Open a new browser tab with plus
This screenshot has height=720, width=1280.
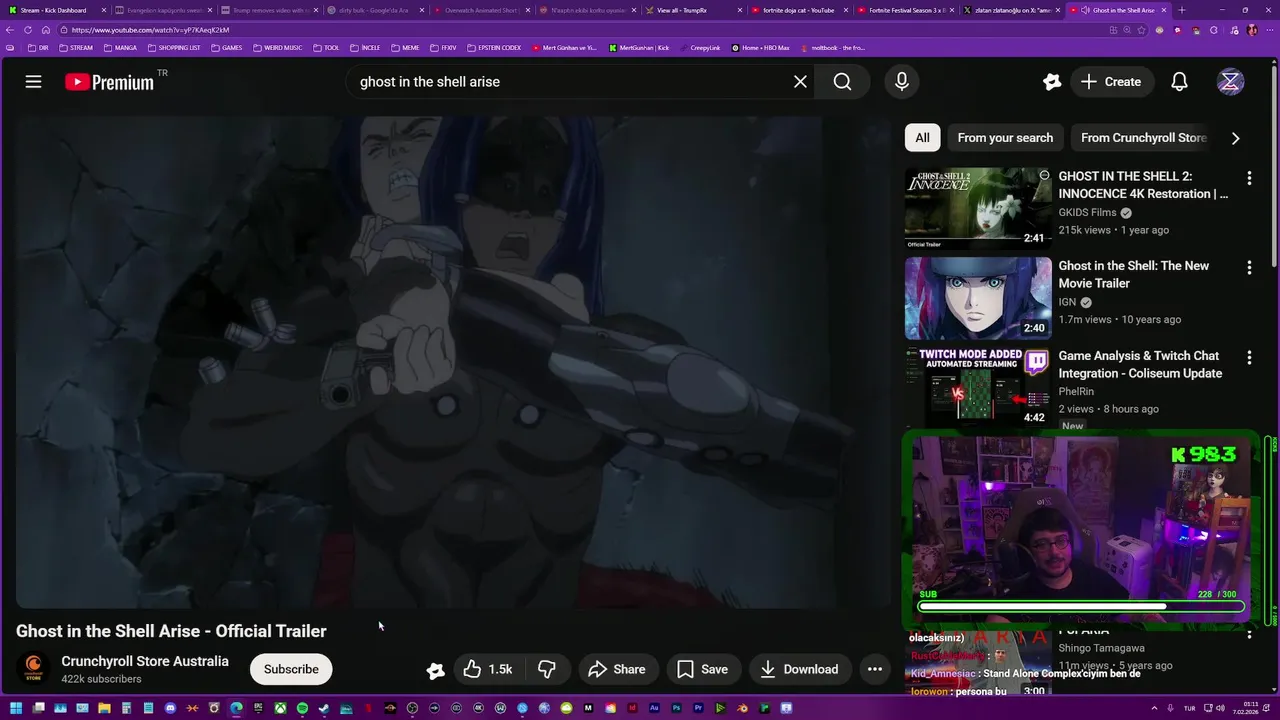click(x=1182, y=10)
